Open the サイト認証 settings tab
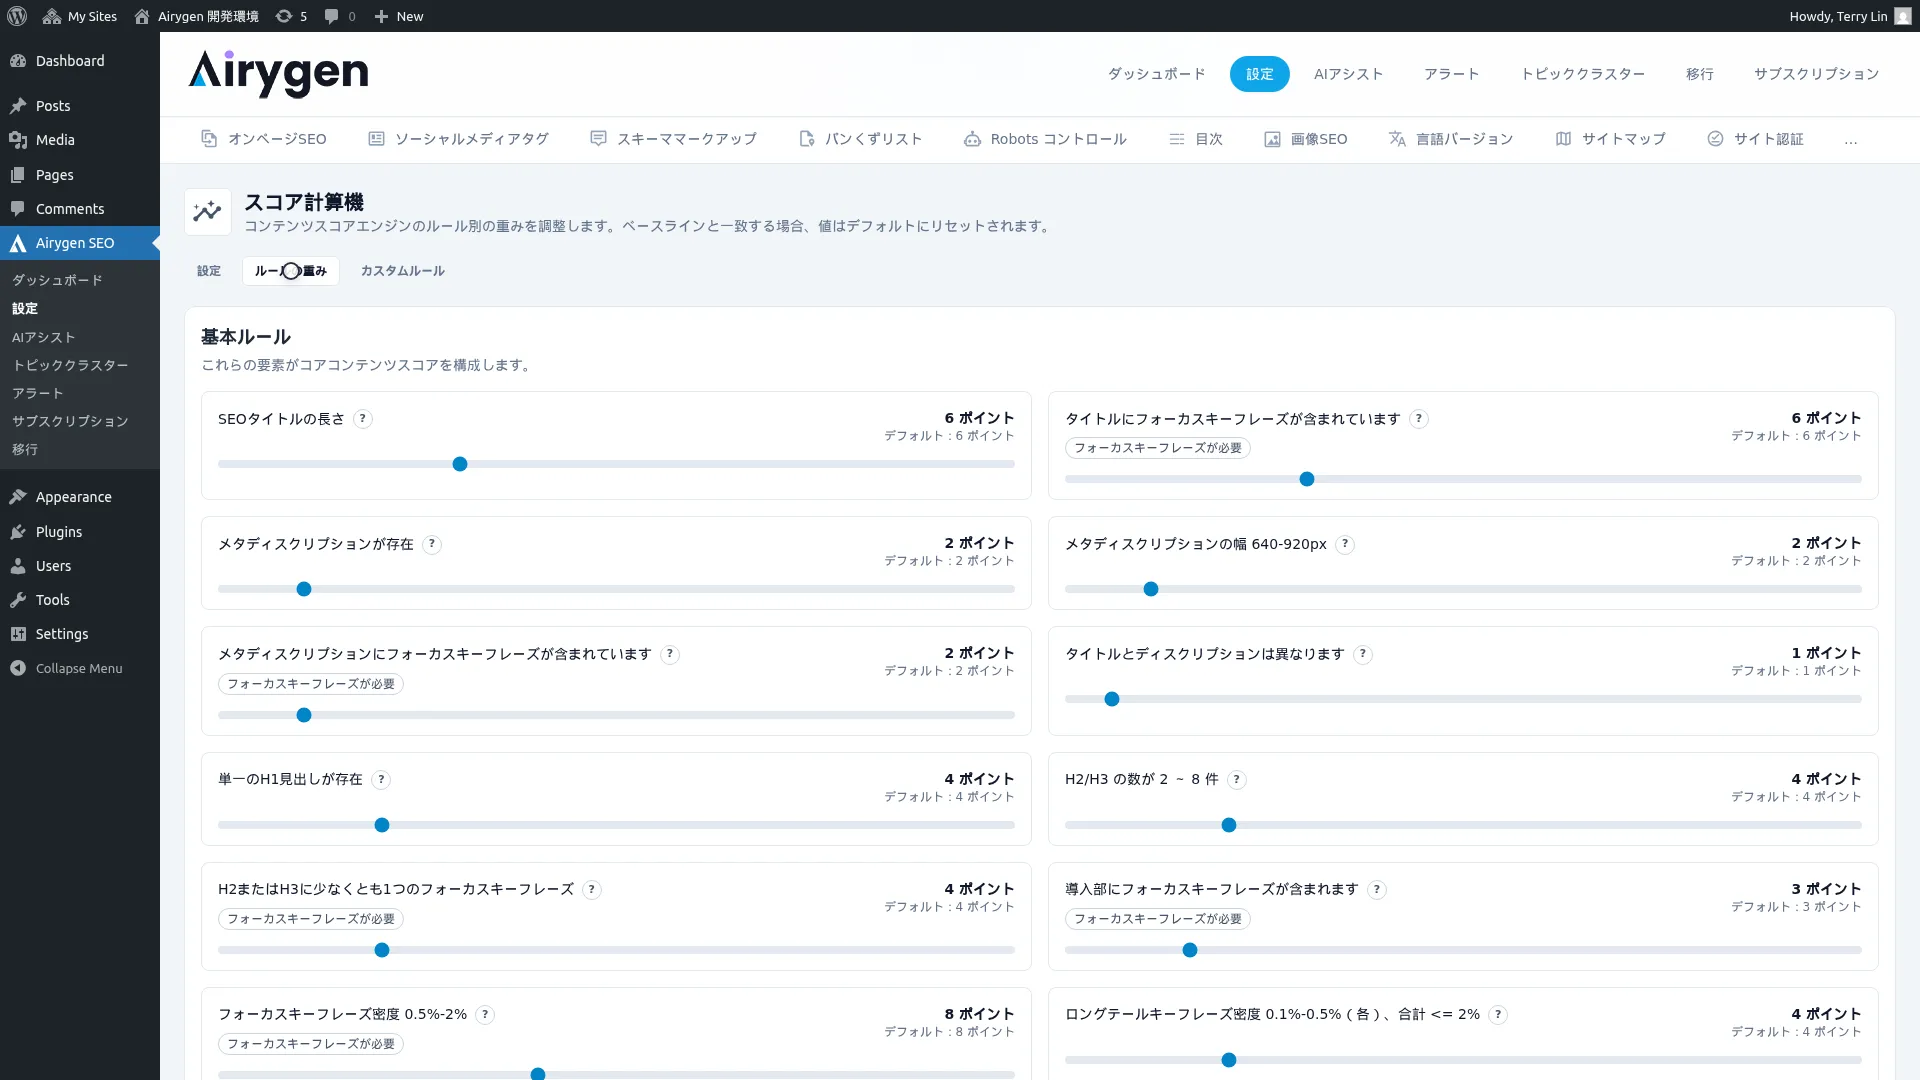 tap(1755, 139)
